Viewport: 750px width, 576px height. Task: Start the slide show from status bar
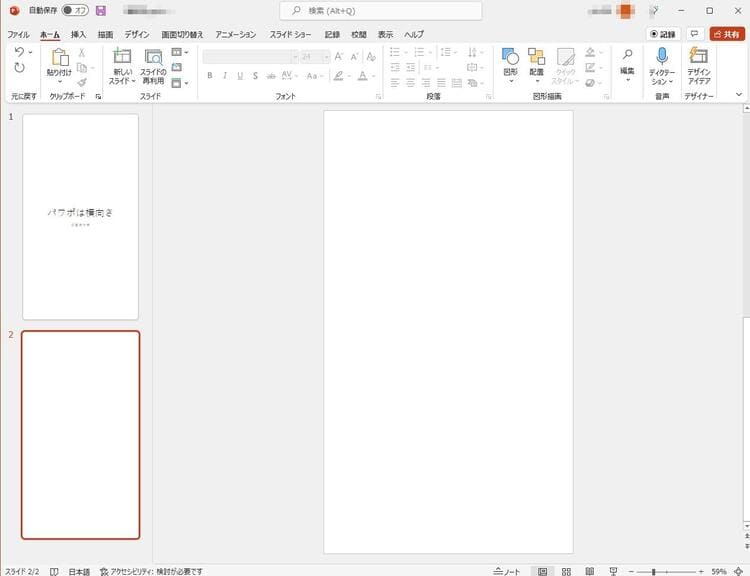point(613,571)
